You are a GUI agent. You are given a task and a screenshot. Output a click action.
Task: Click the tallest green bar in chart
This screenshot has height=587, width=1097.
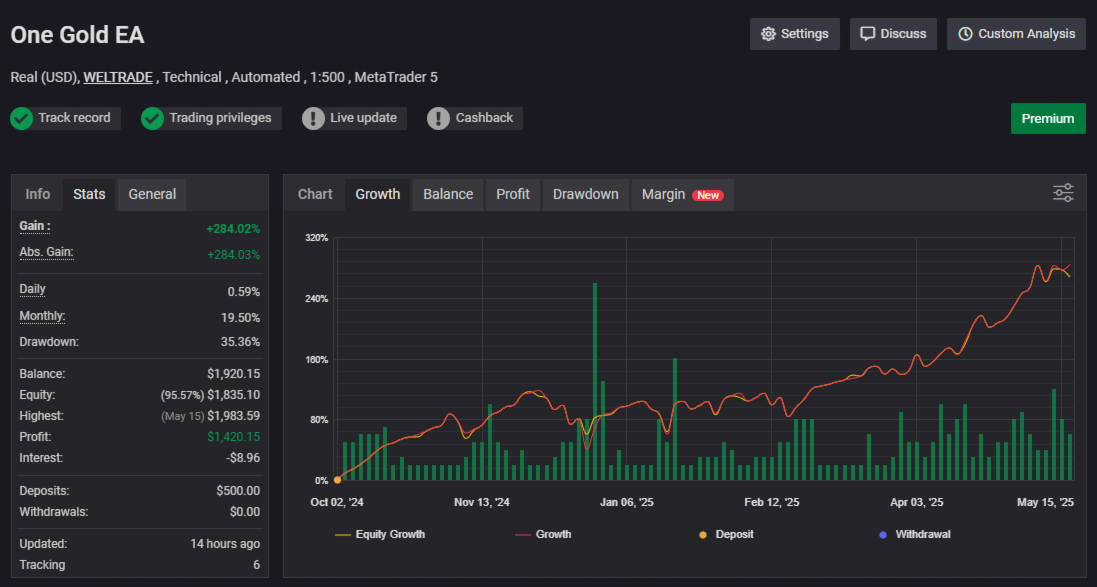595,380
